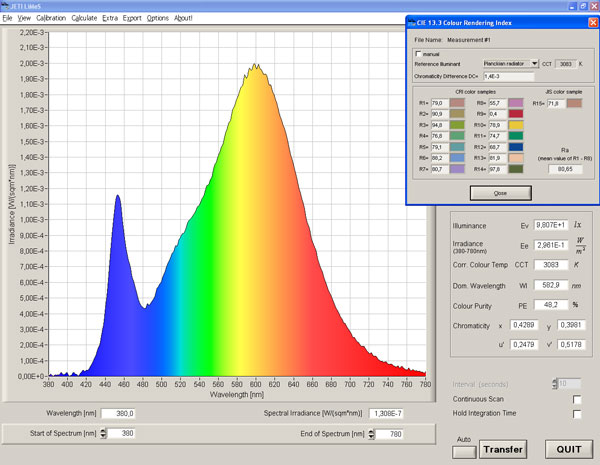The image size is (600, 465).
Task: Click the Illuminance Ev value field
Action: click(551, 225)
